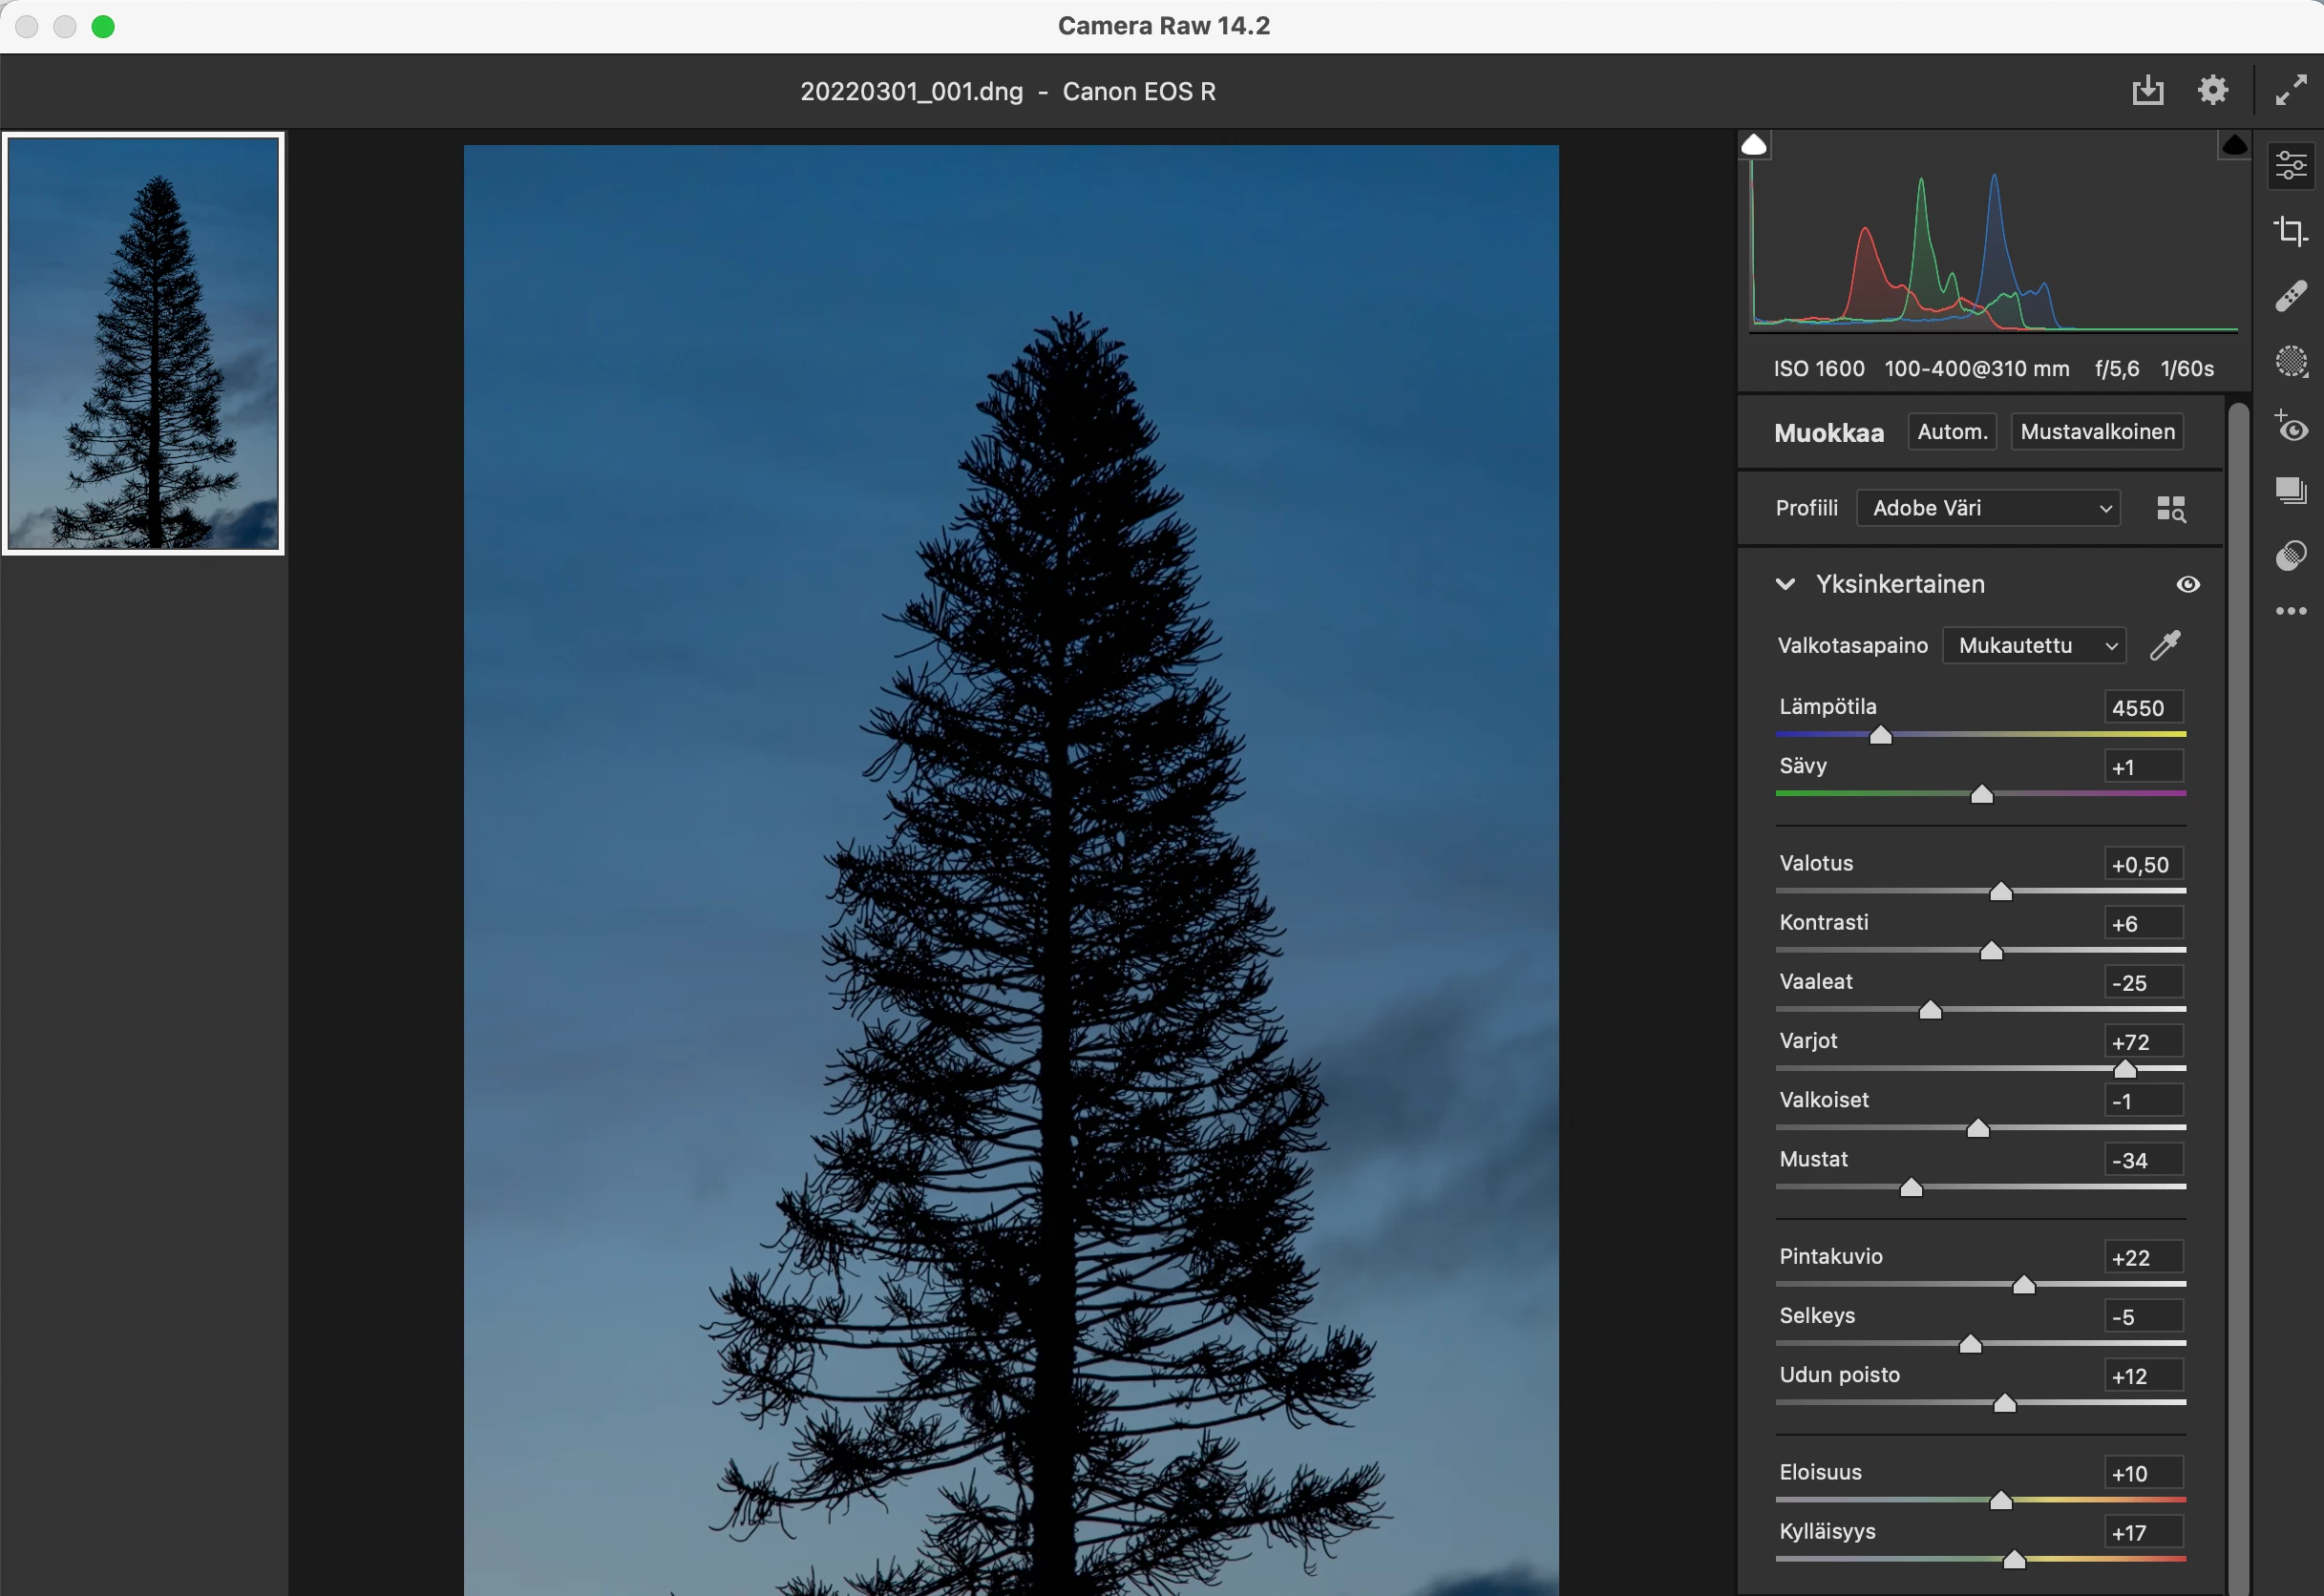Open the Snapshots panel icon
This screenshot has width=2324, height=1596.
pyautogui.click(x=2290, y=491)
